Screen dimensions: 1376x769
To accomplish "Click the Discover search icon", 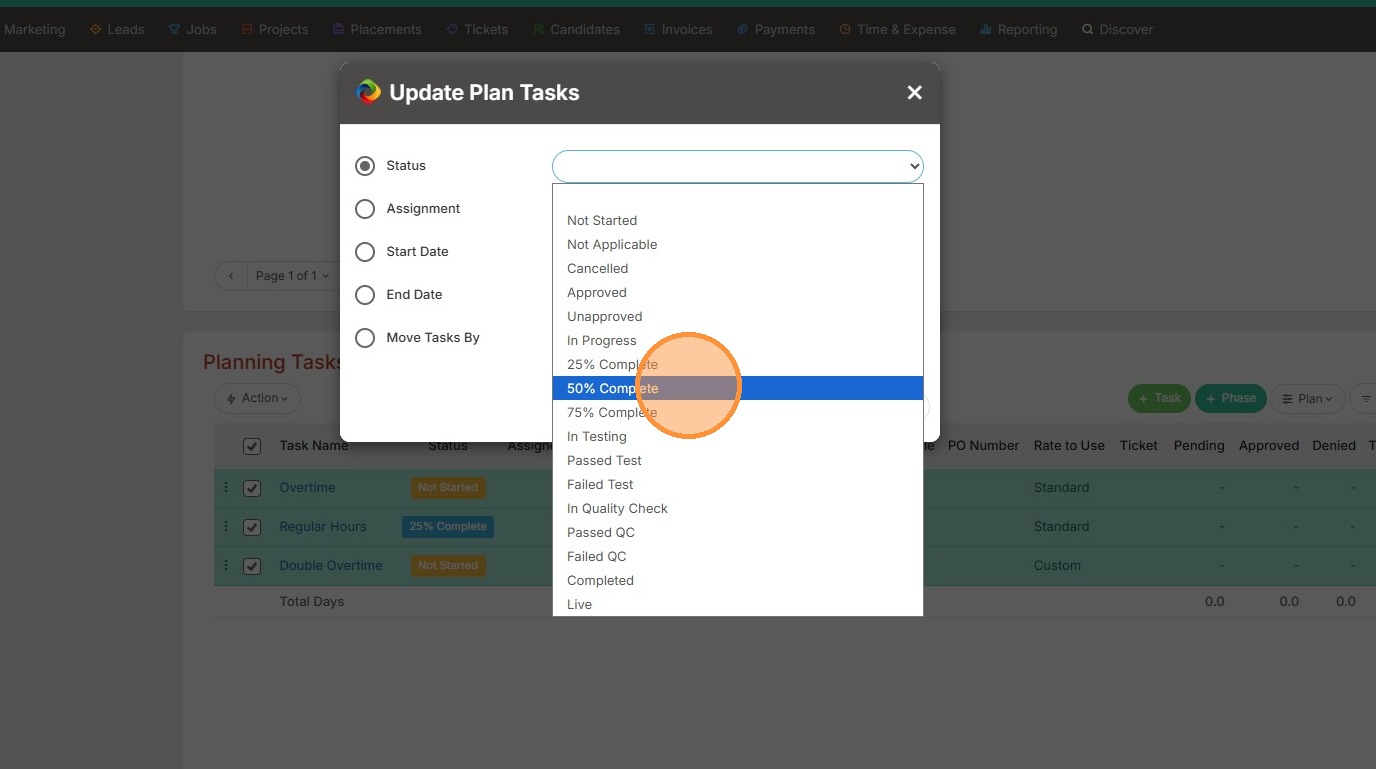I will 1087,30.
